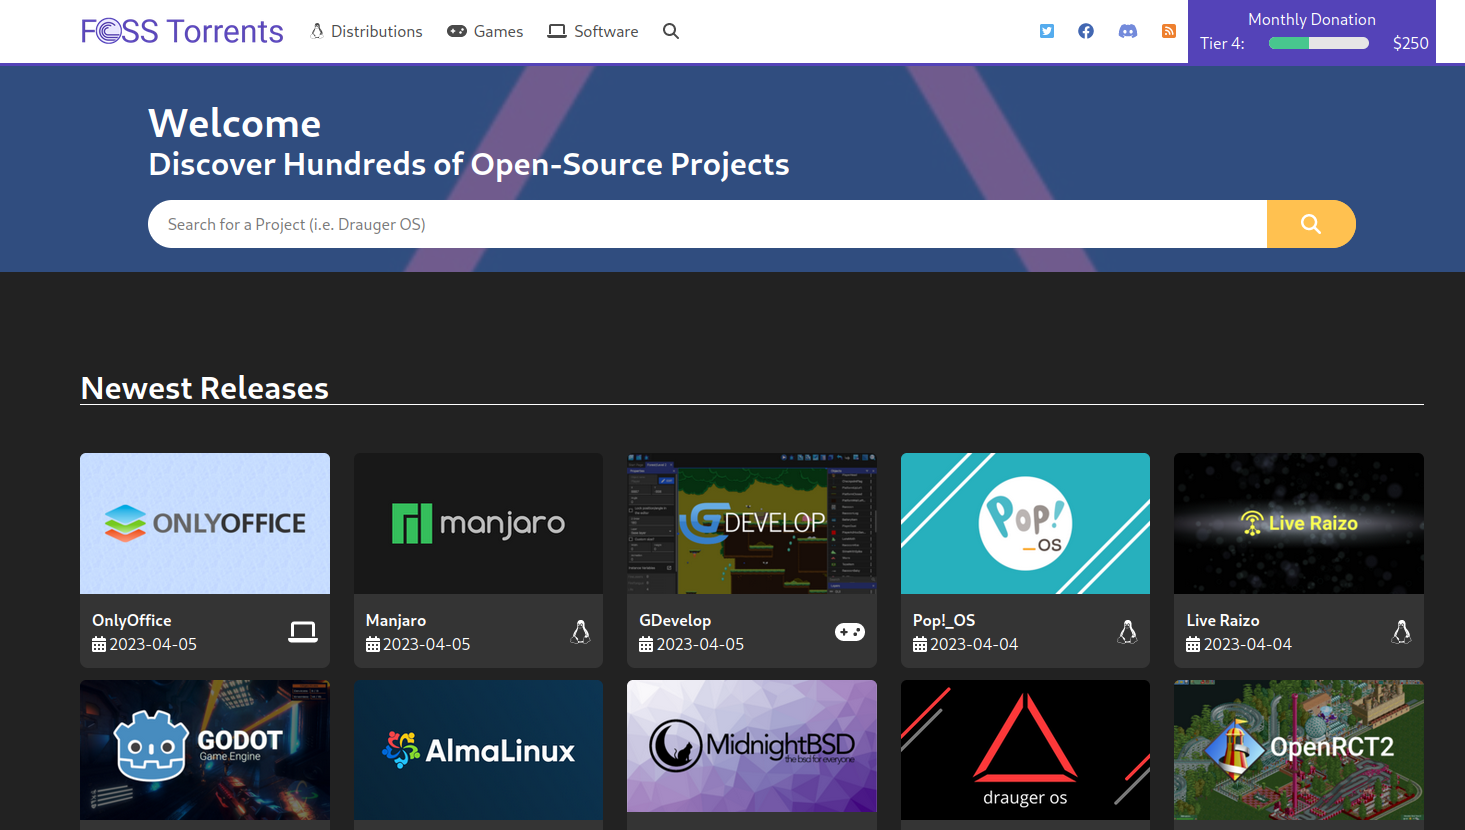Click the penguin icon on Manjaro card
The image size is (1465, 830).
click(580, 632)
